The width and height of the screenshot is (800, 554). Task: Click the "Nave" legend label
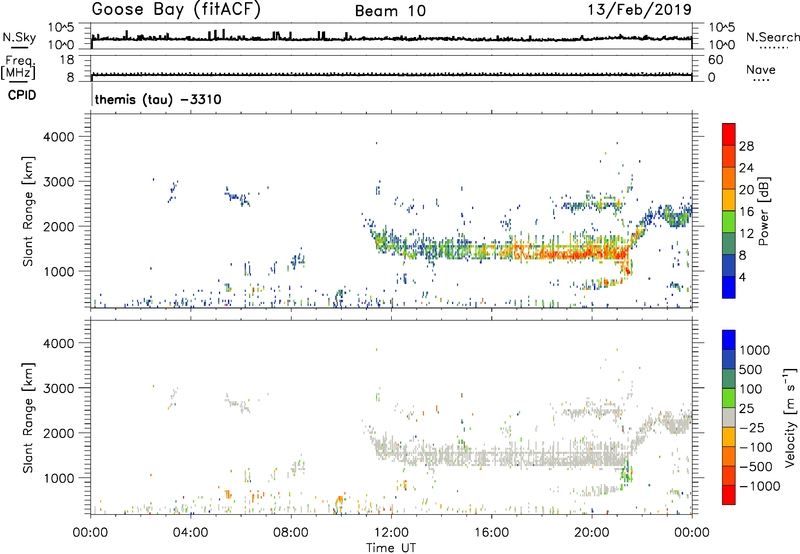coord(761,70)
